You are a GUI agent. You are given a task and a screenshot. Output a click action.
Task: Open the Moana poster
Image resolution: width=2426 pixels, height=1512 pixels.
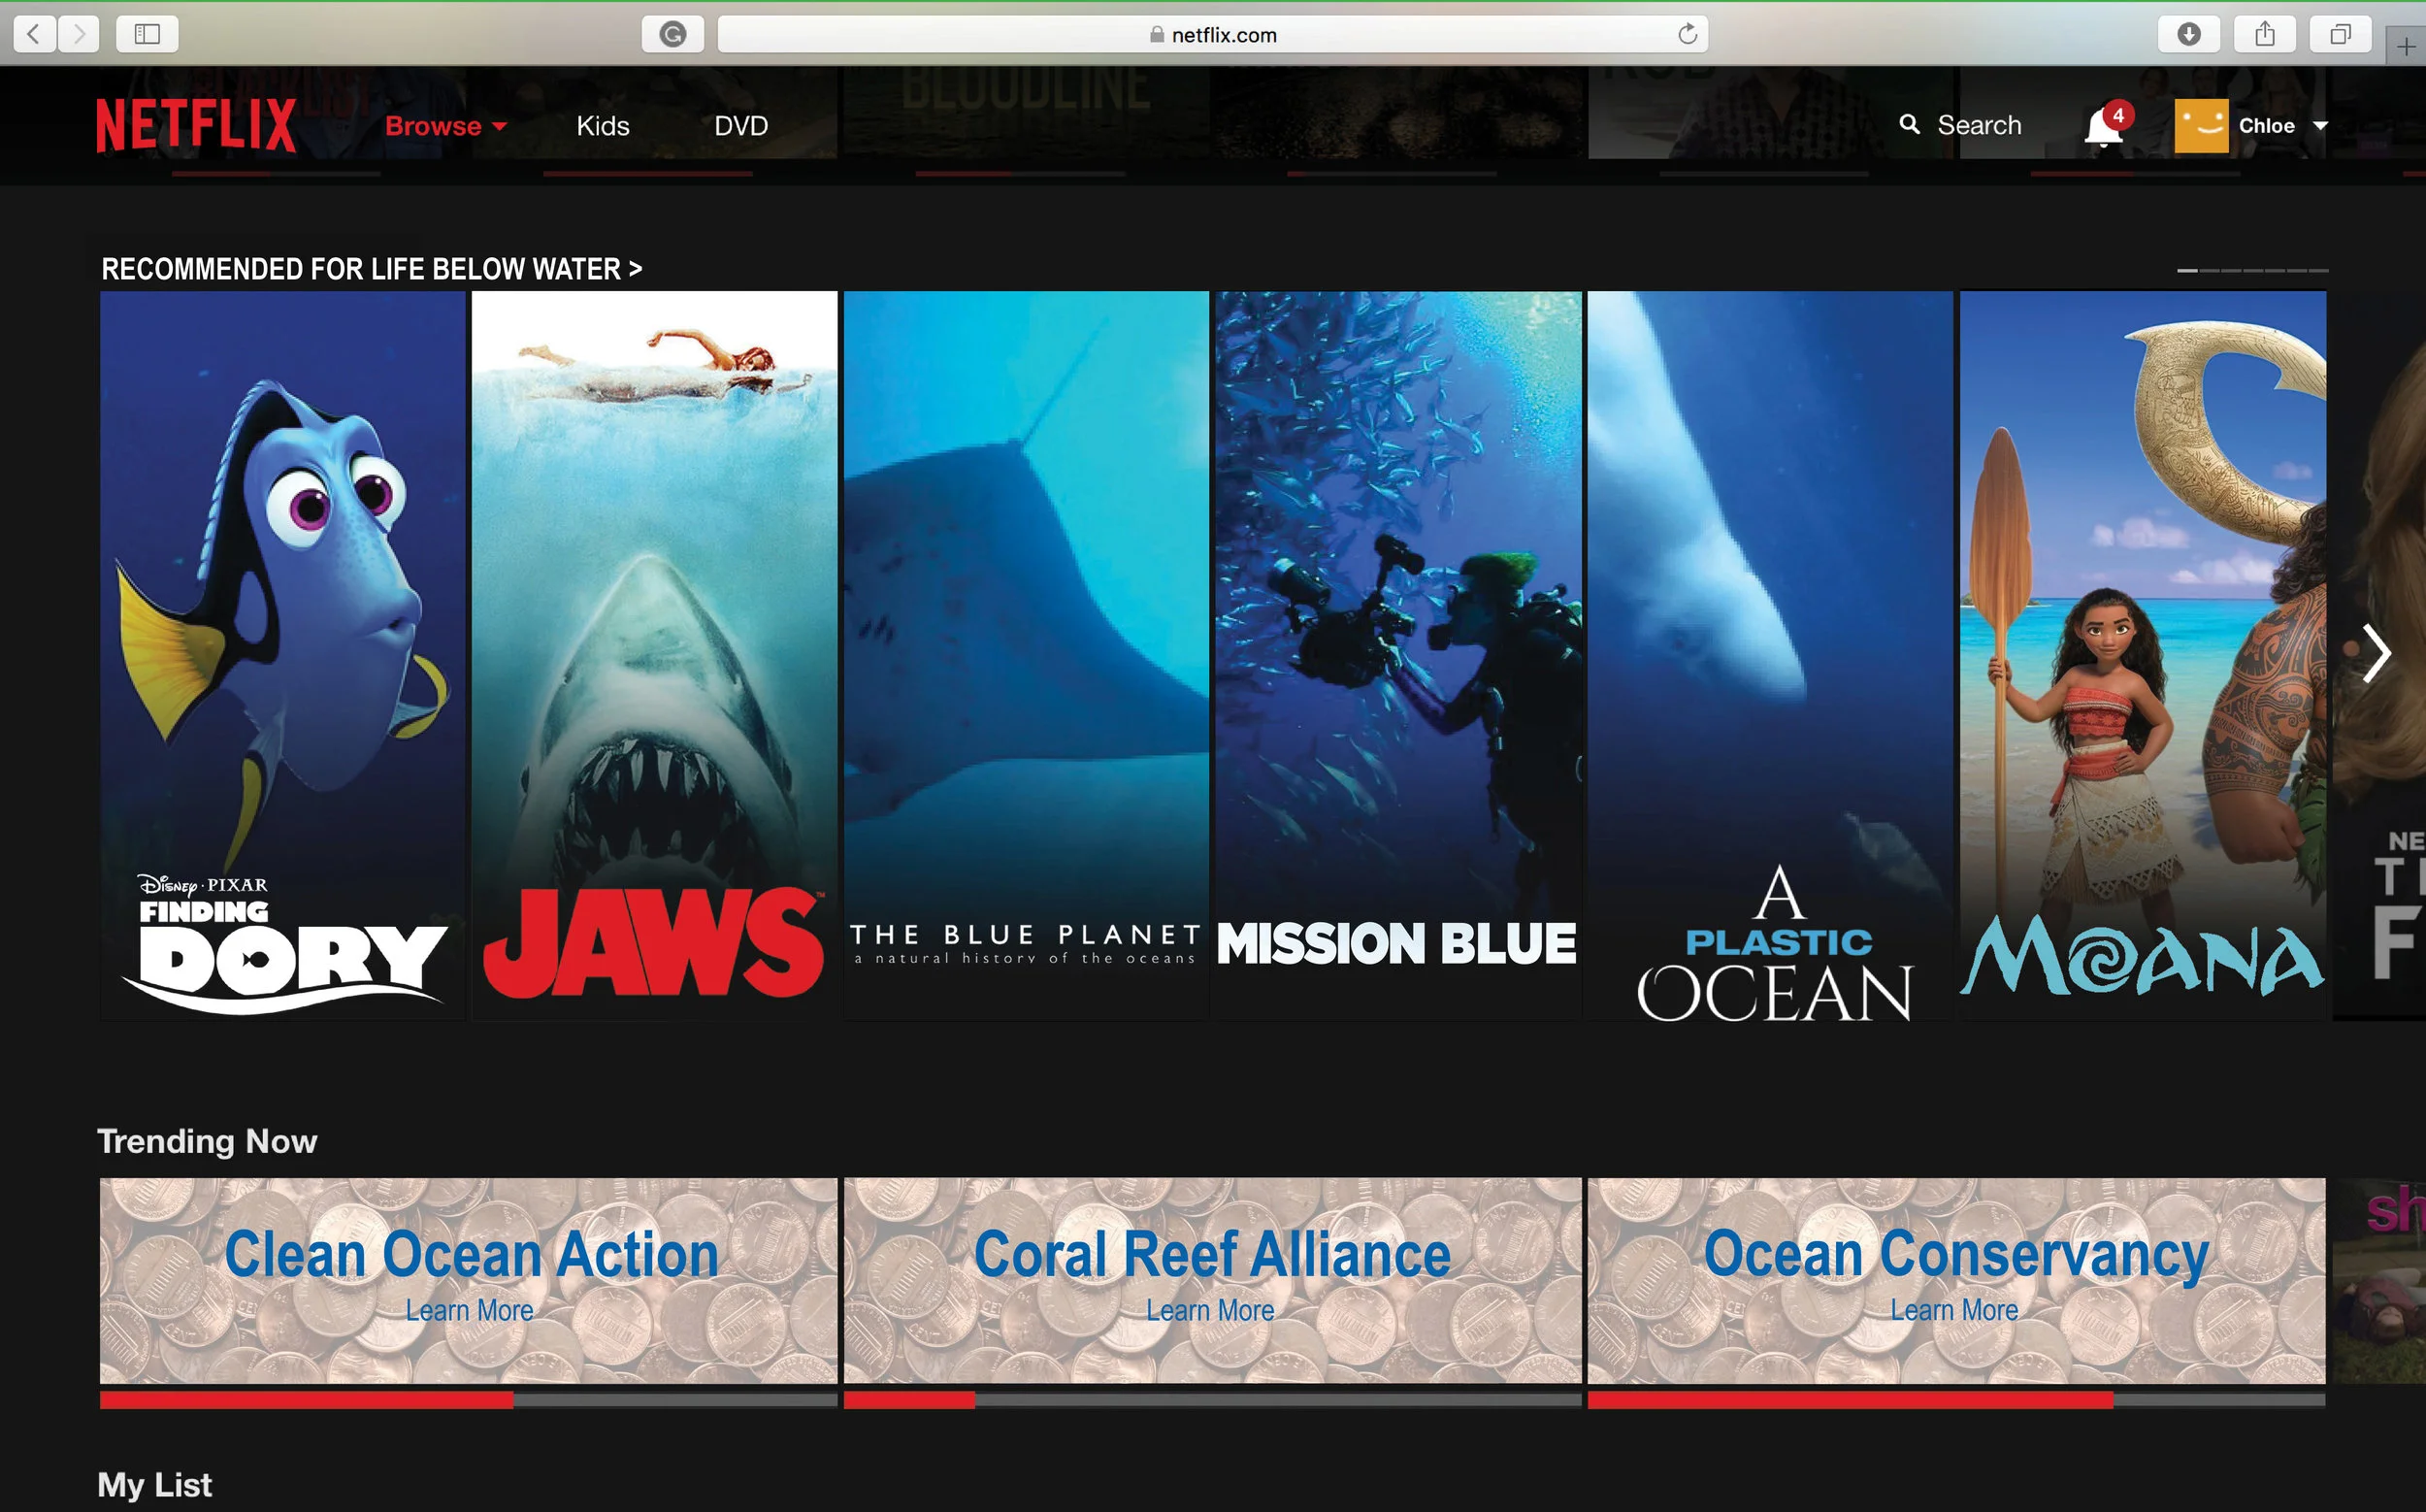click(x=2142, y=655)
